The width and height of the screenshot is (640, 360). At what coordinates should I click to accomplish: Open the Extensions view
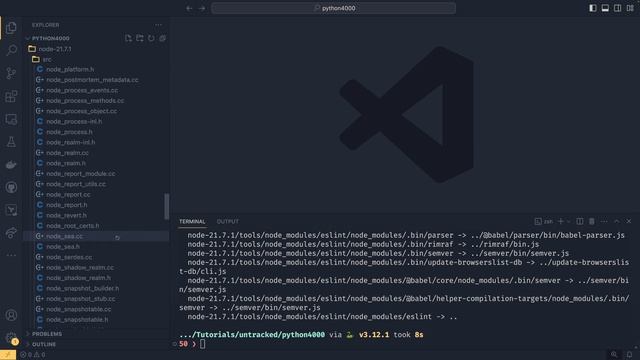tap(11, 96)
